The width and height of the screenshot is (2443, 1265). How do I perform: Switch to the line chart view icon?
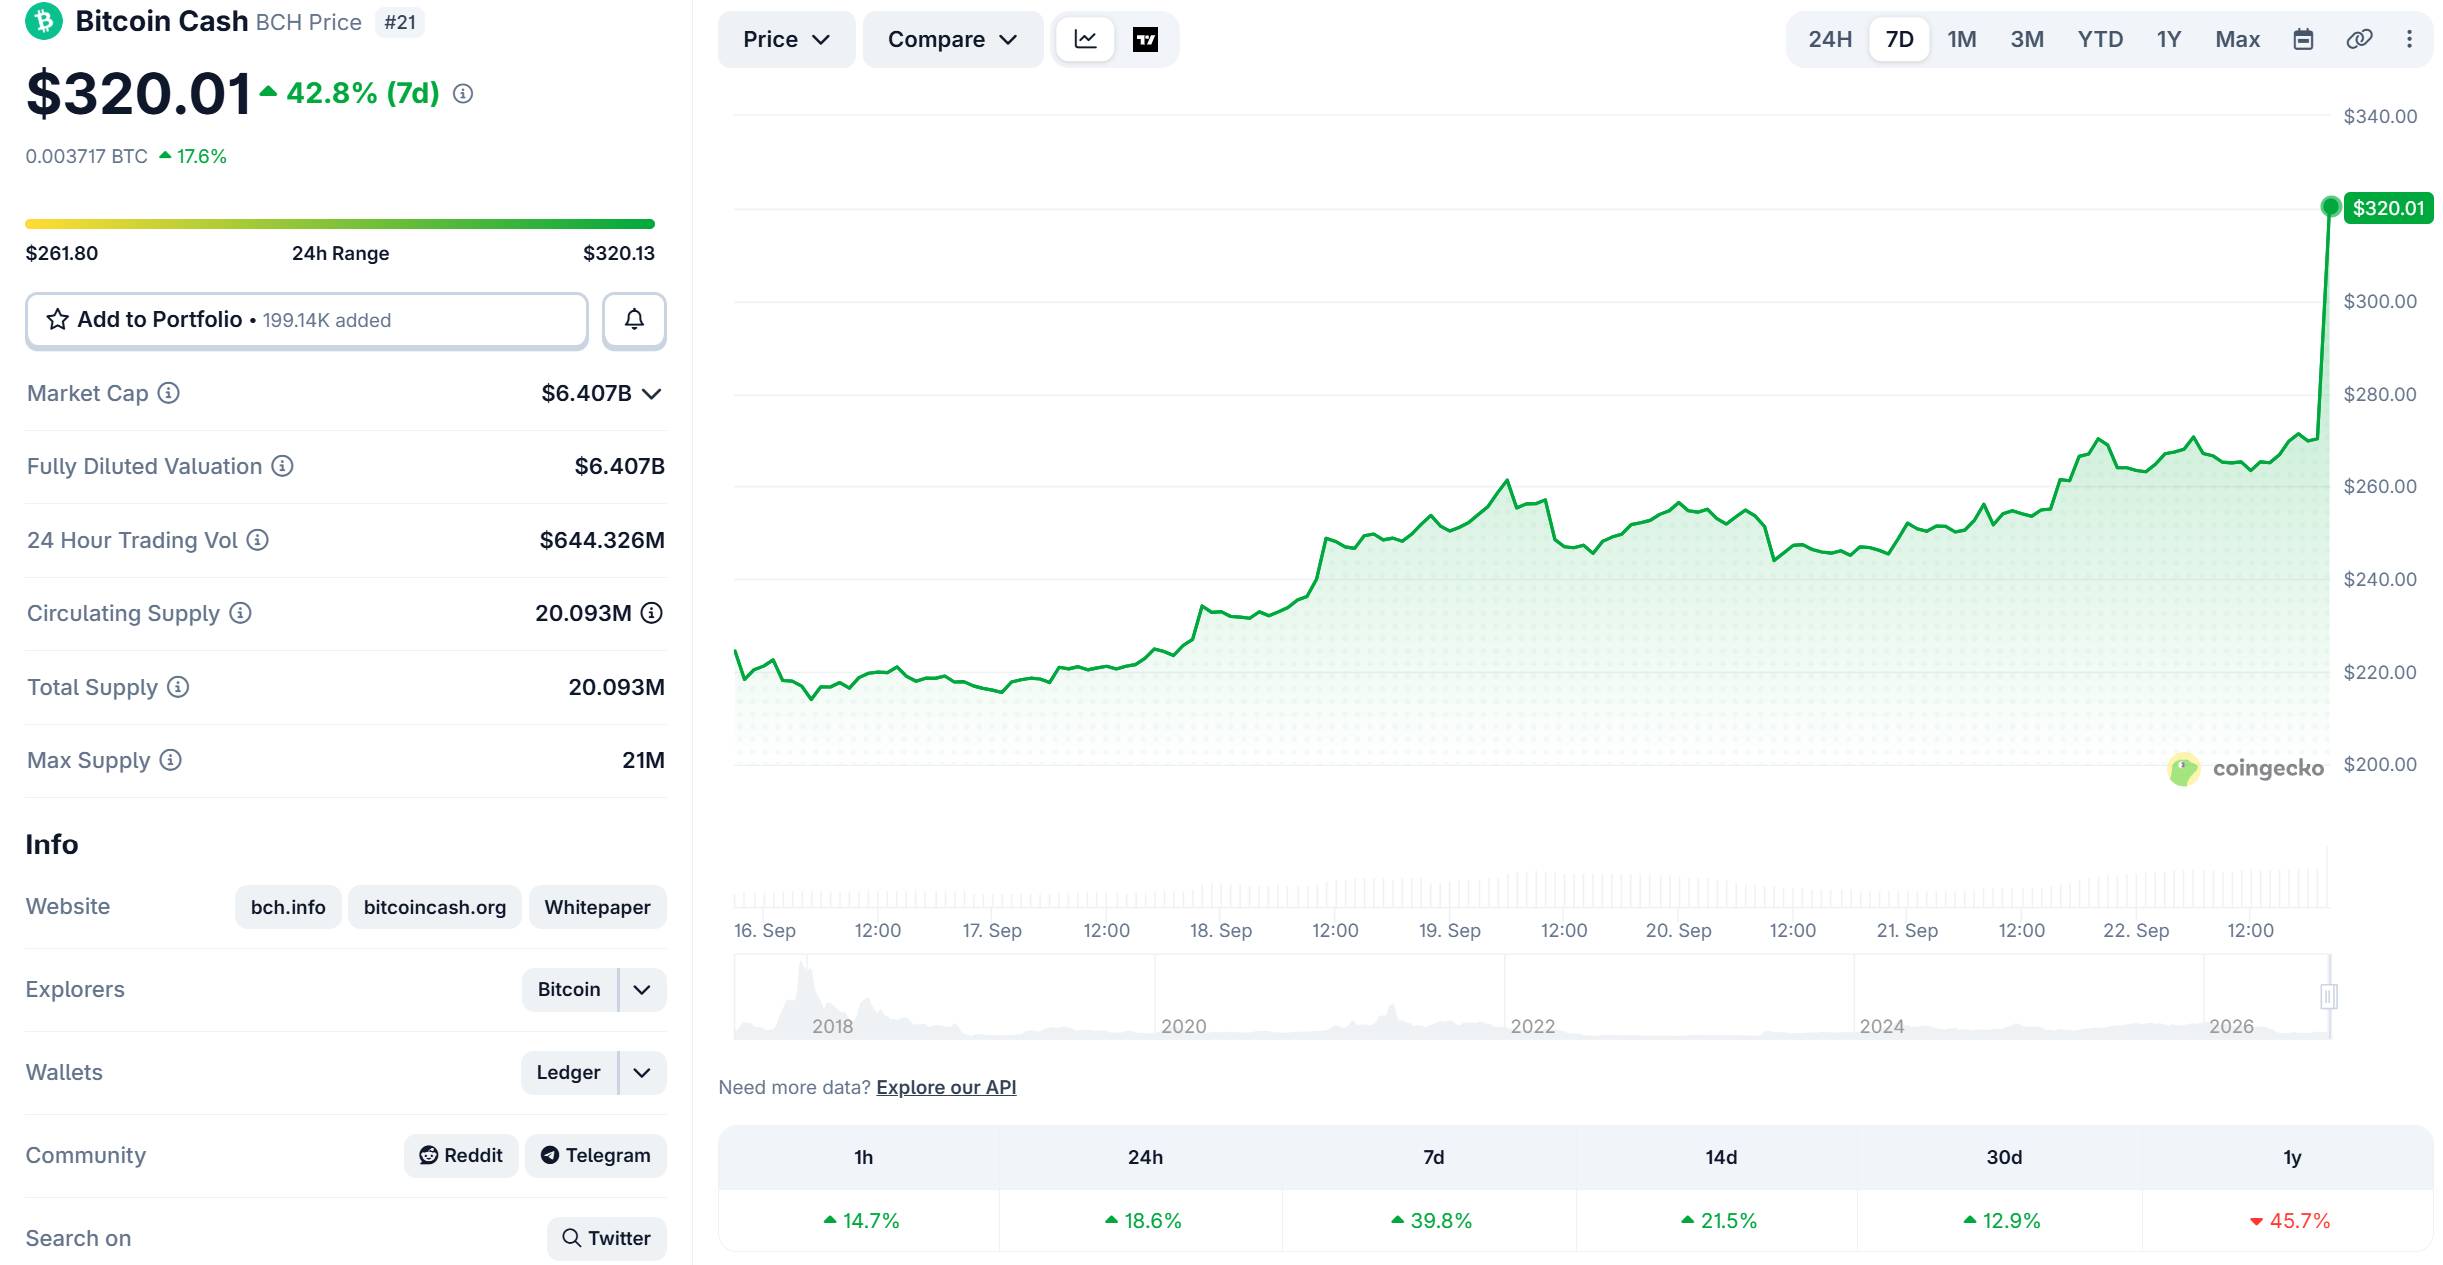[x=1085, y=39]
